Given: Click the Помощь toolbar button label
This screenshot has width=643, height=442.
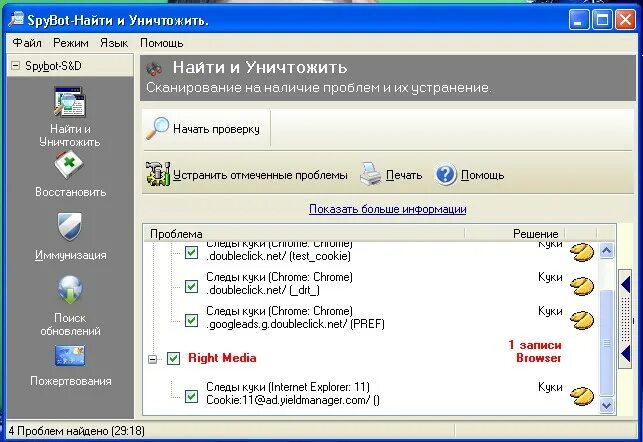Looking at the screenshot, I should coord(482,175).
